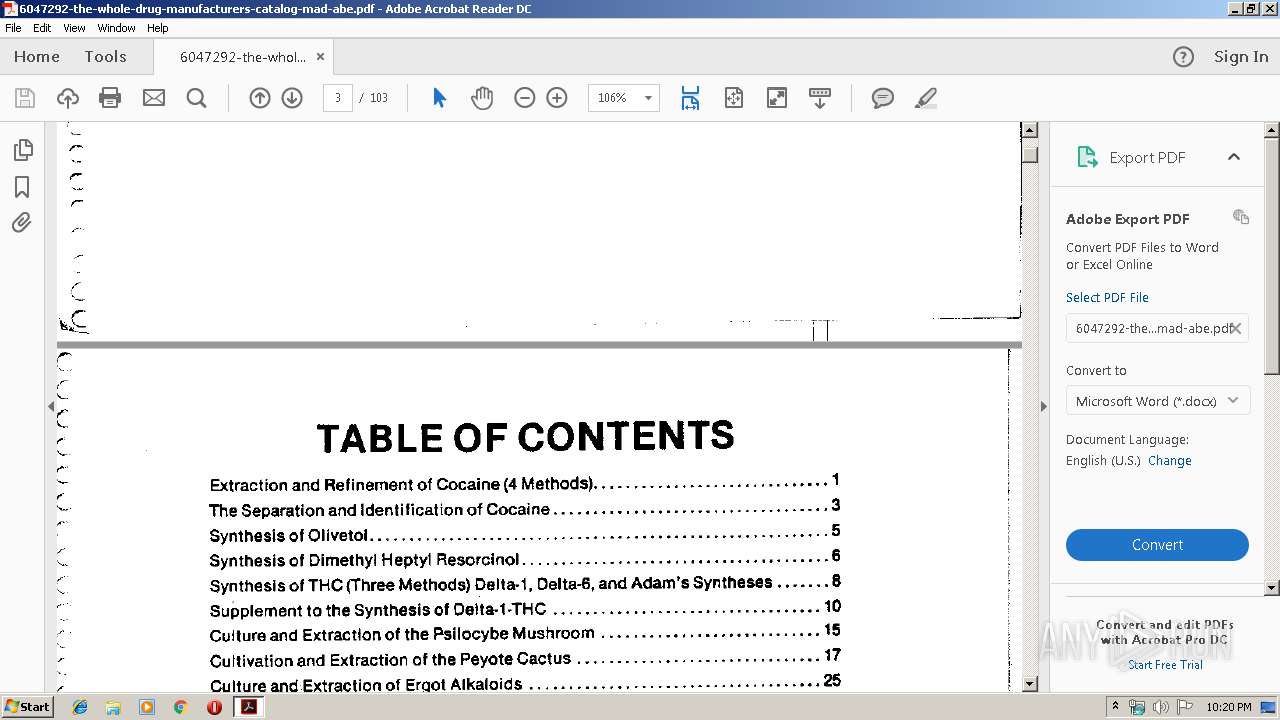This screenshot has height=720, width=1280.
Task: Enter full screen read mode
Action: pyautogui.click(x=777, y=98)
